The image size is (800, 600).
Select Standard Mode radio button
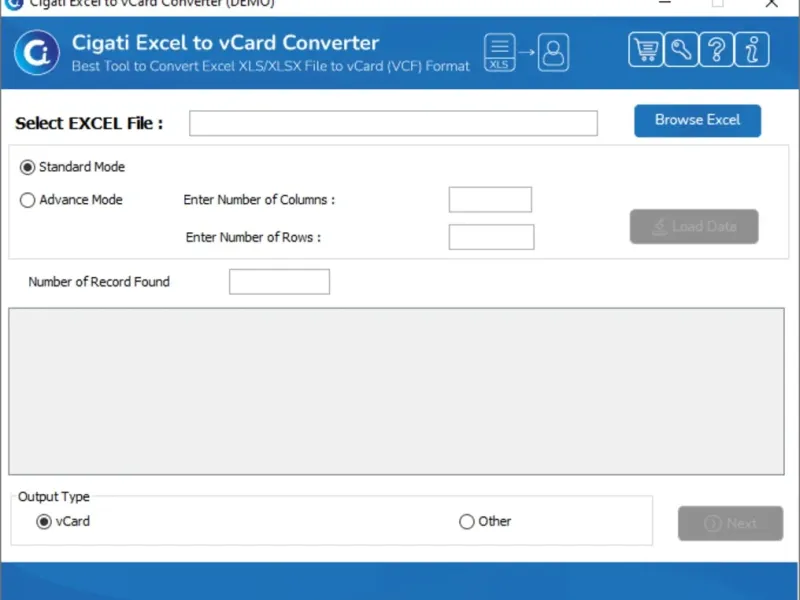(x=28, y=167)
